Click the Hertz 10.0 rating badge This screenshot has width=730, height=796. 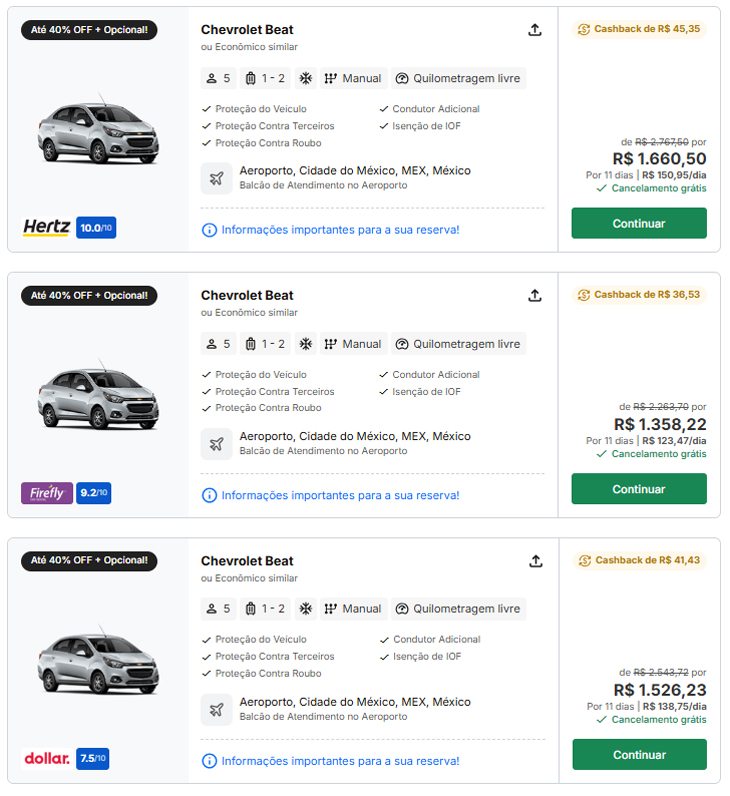(x=96, y=228)
